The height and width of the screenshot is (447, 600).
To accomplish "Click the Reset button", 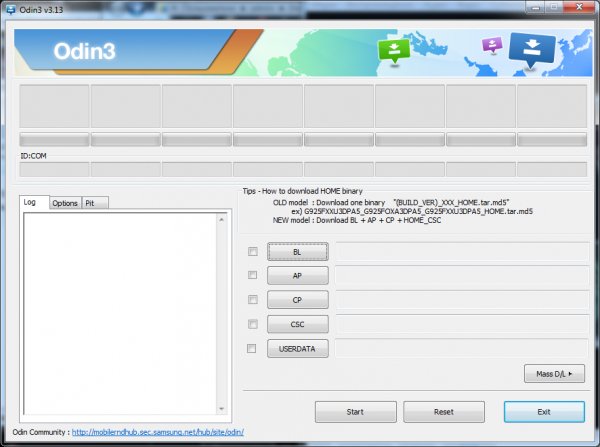I will tap(444, 412).
